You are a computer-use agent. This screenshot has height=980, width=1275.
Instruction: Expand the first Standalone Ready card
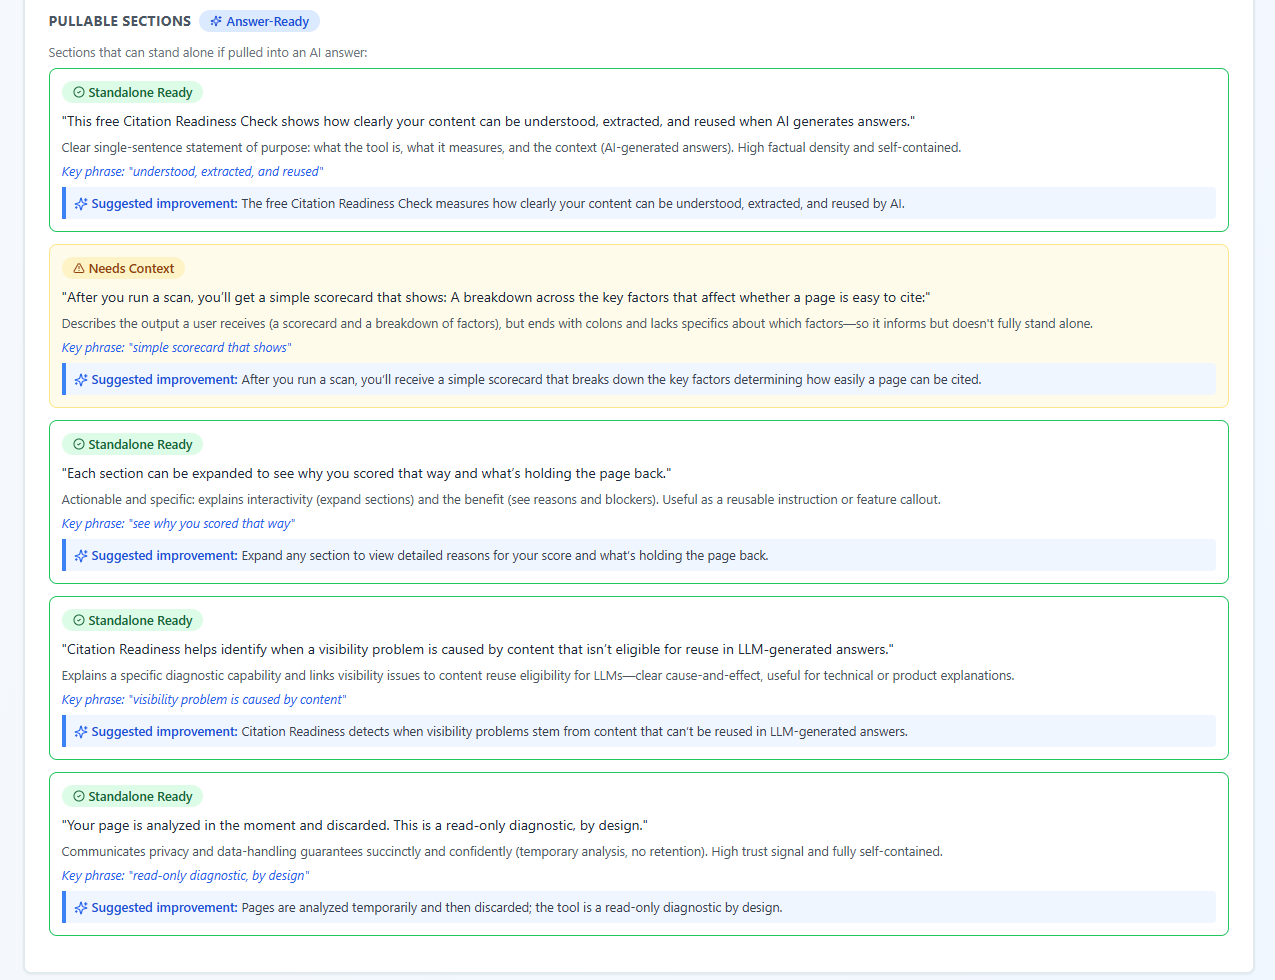click(x=638, y=150)
